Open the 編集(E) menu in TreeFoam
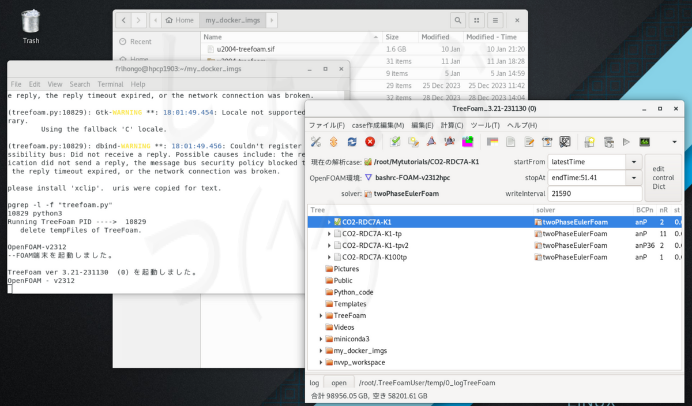Screen dimensions: 692x406 [x=422, y=125]
